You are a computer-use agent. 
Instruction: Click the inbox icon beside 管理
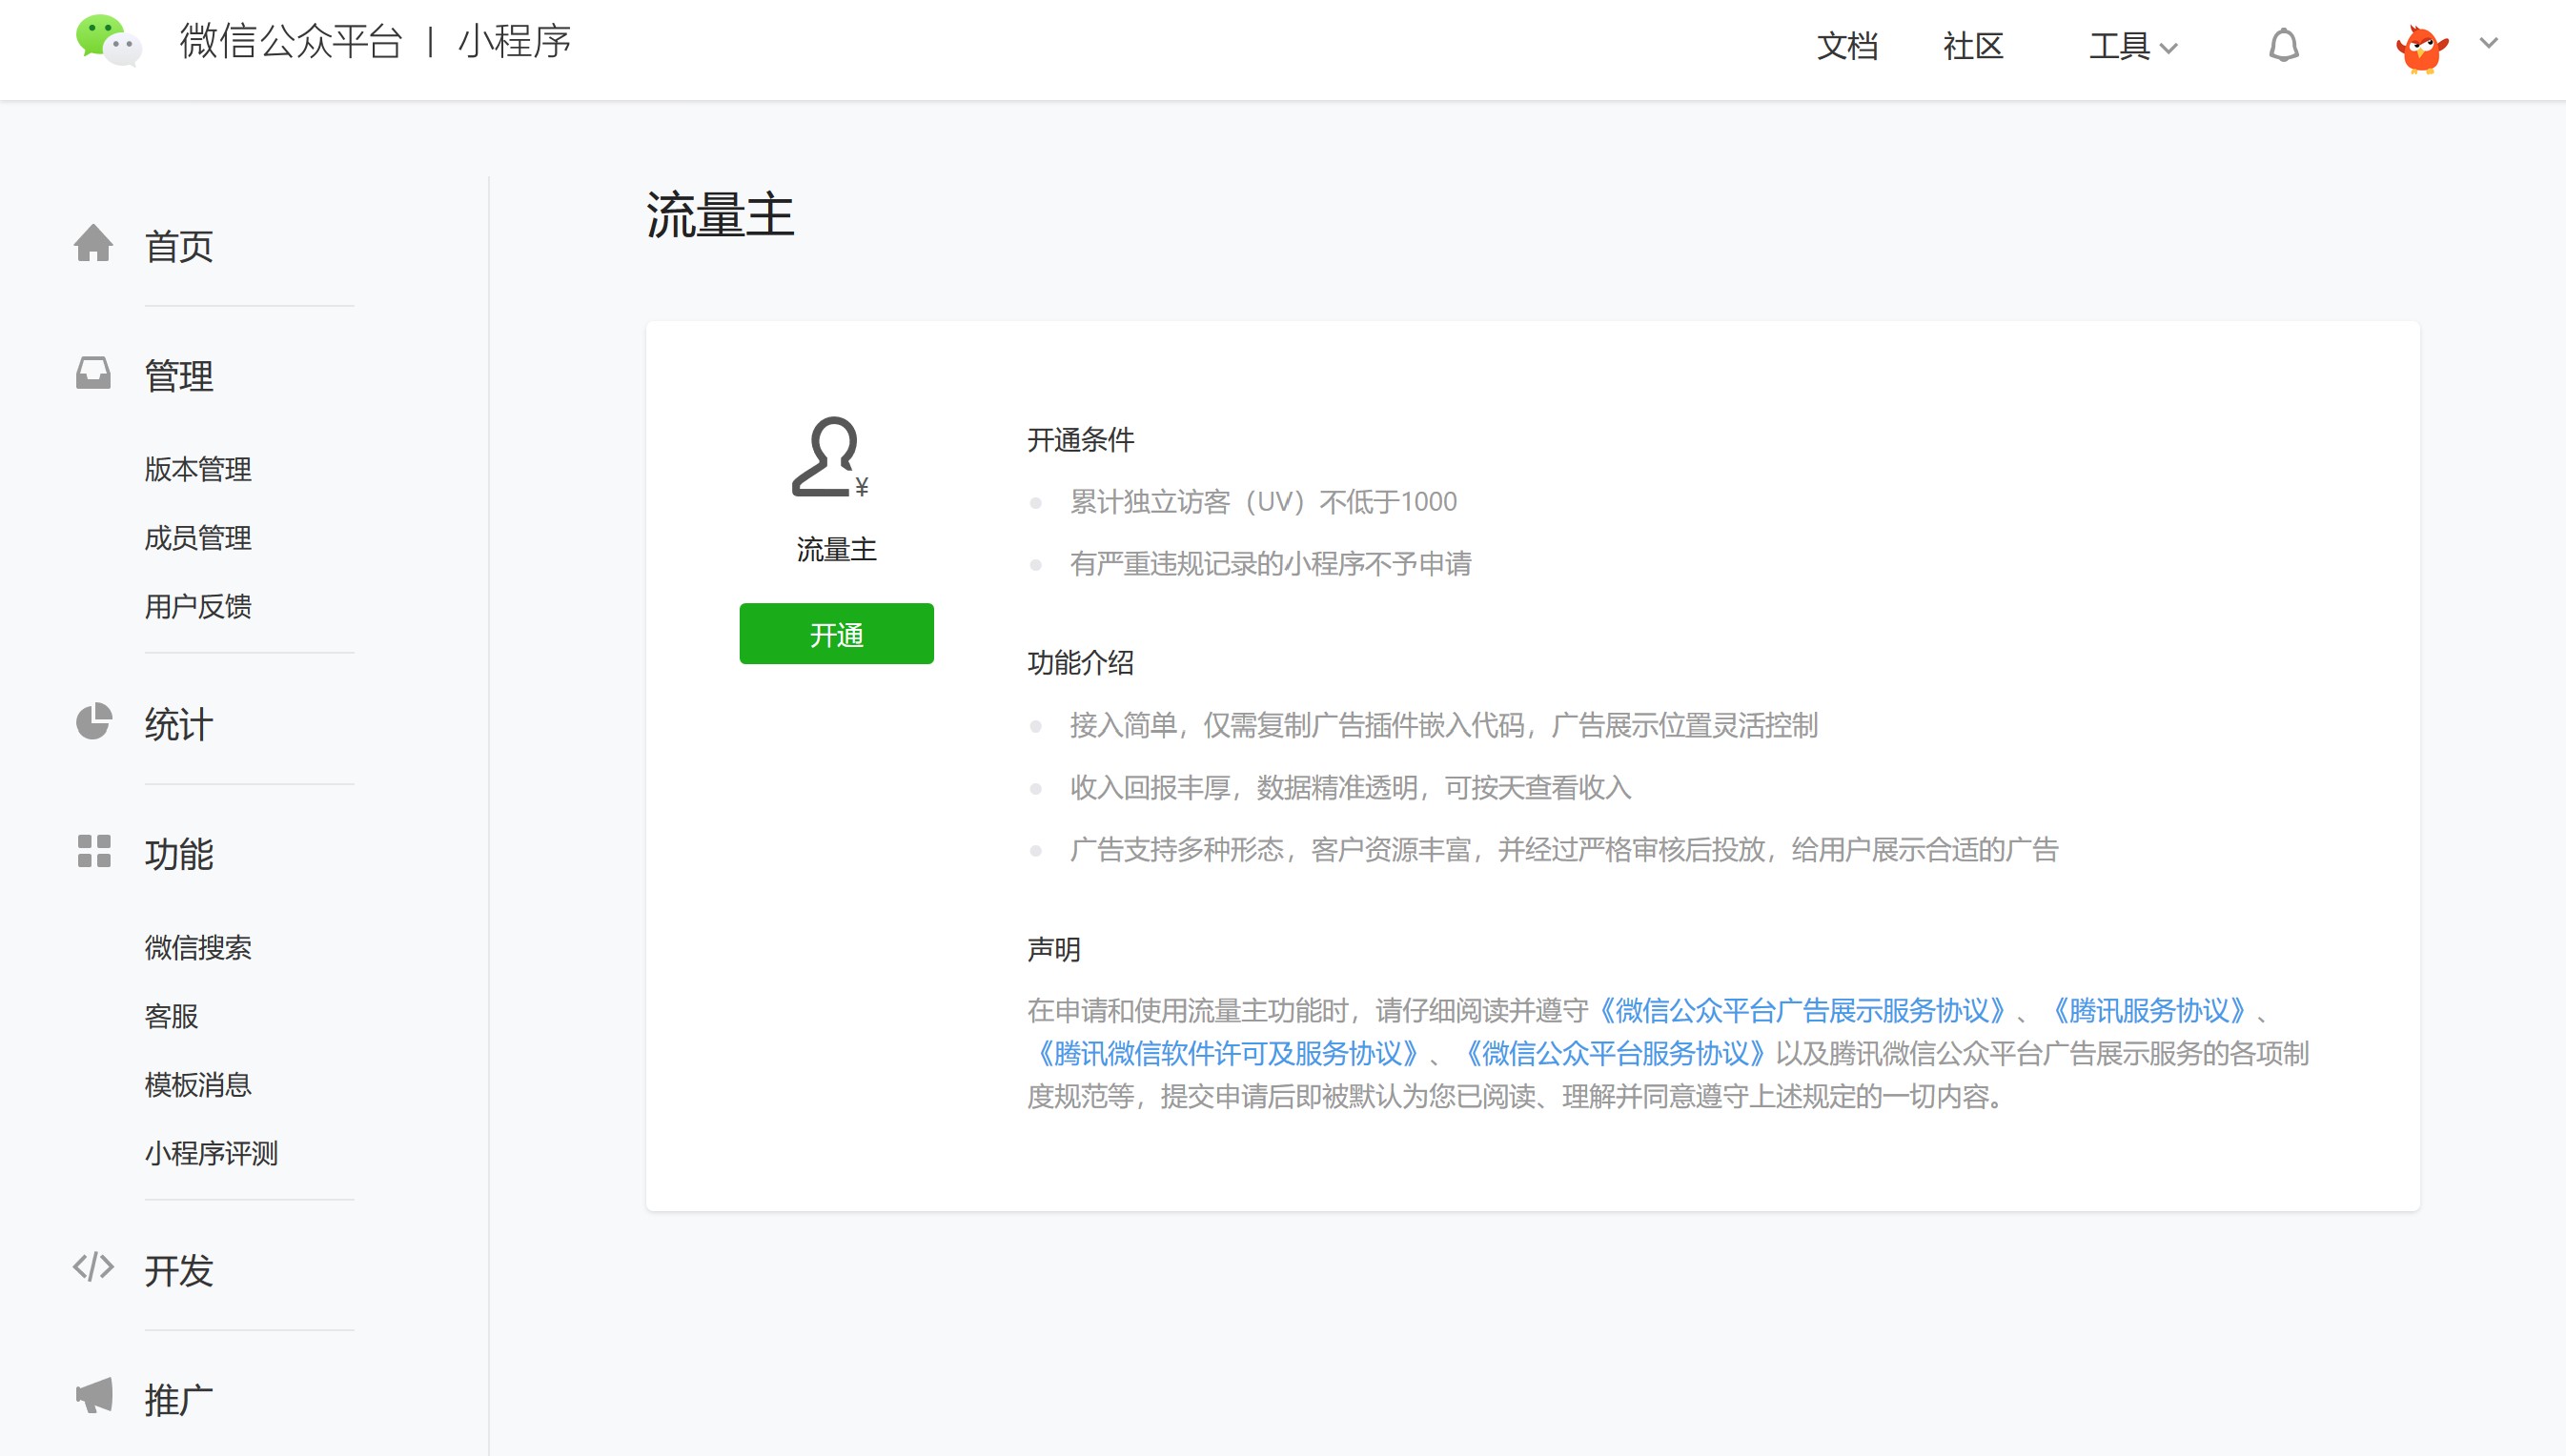(94, 374)
